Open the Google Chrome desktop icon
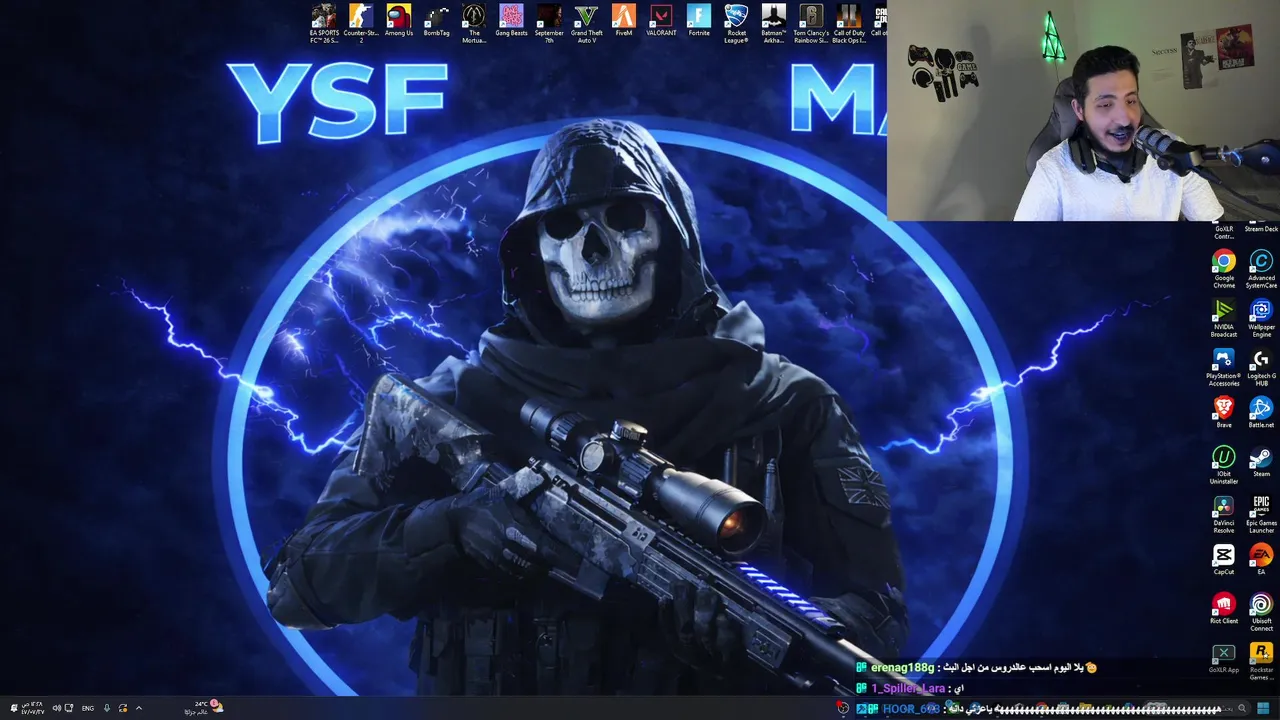The height and width of the screenshot is (720, 1280). (1224, 270)
